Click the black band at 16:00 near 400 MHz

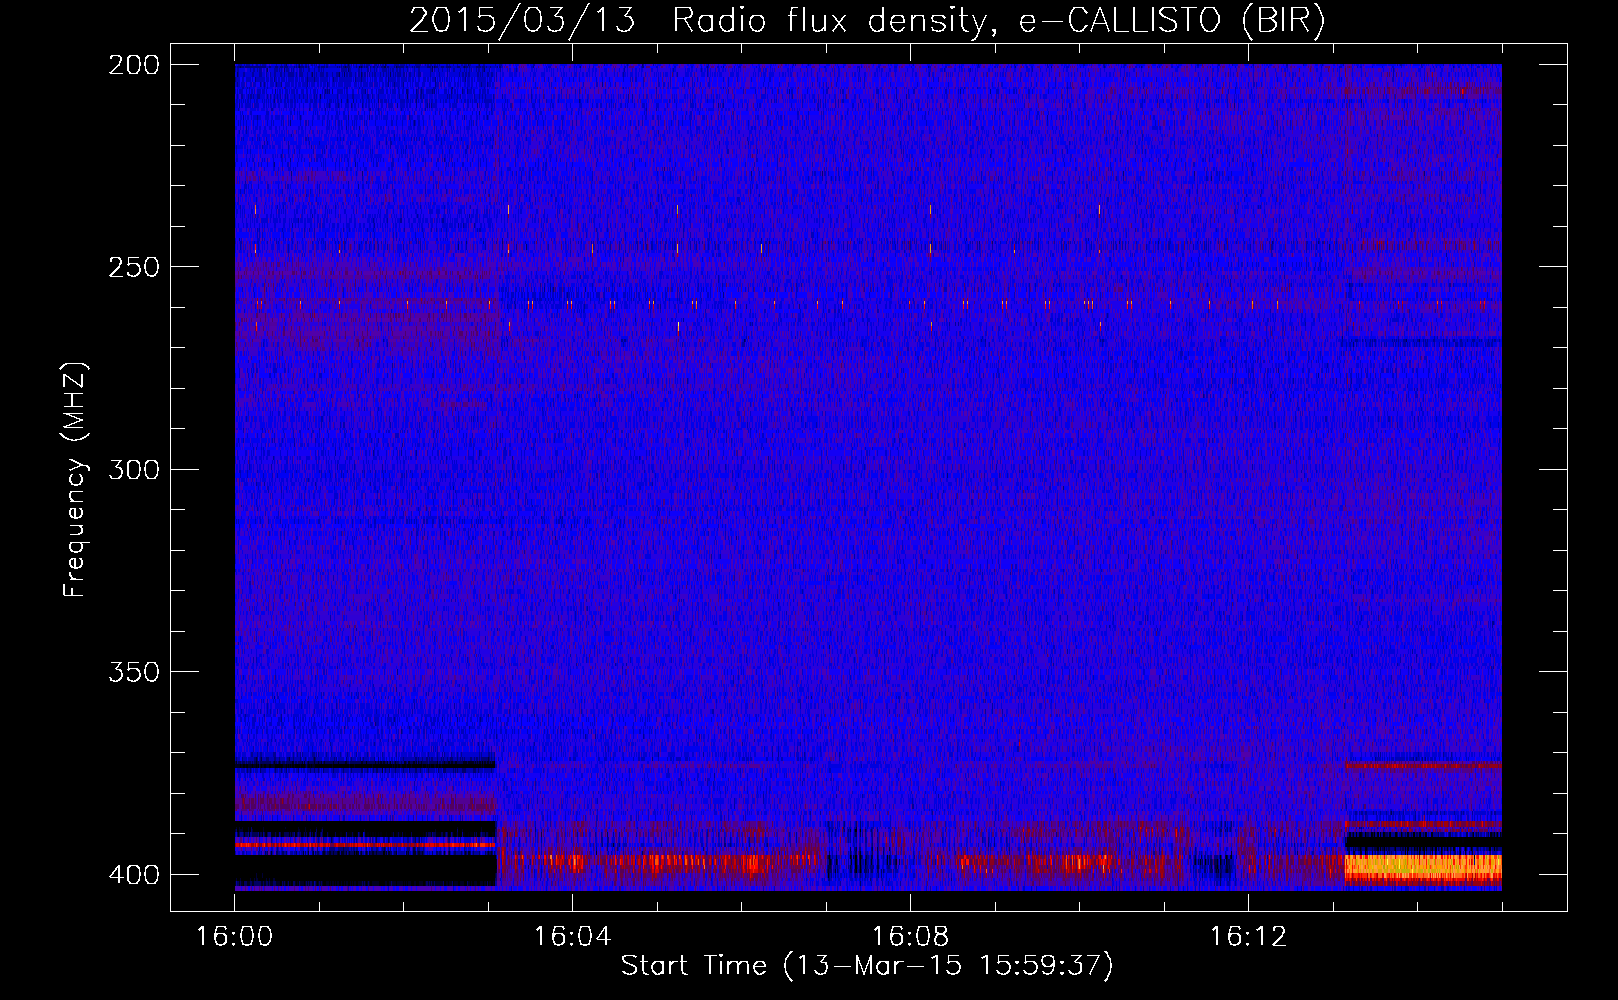tap(366, 870)
